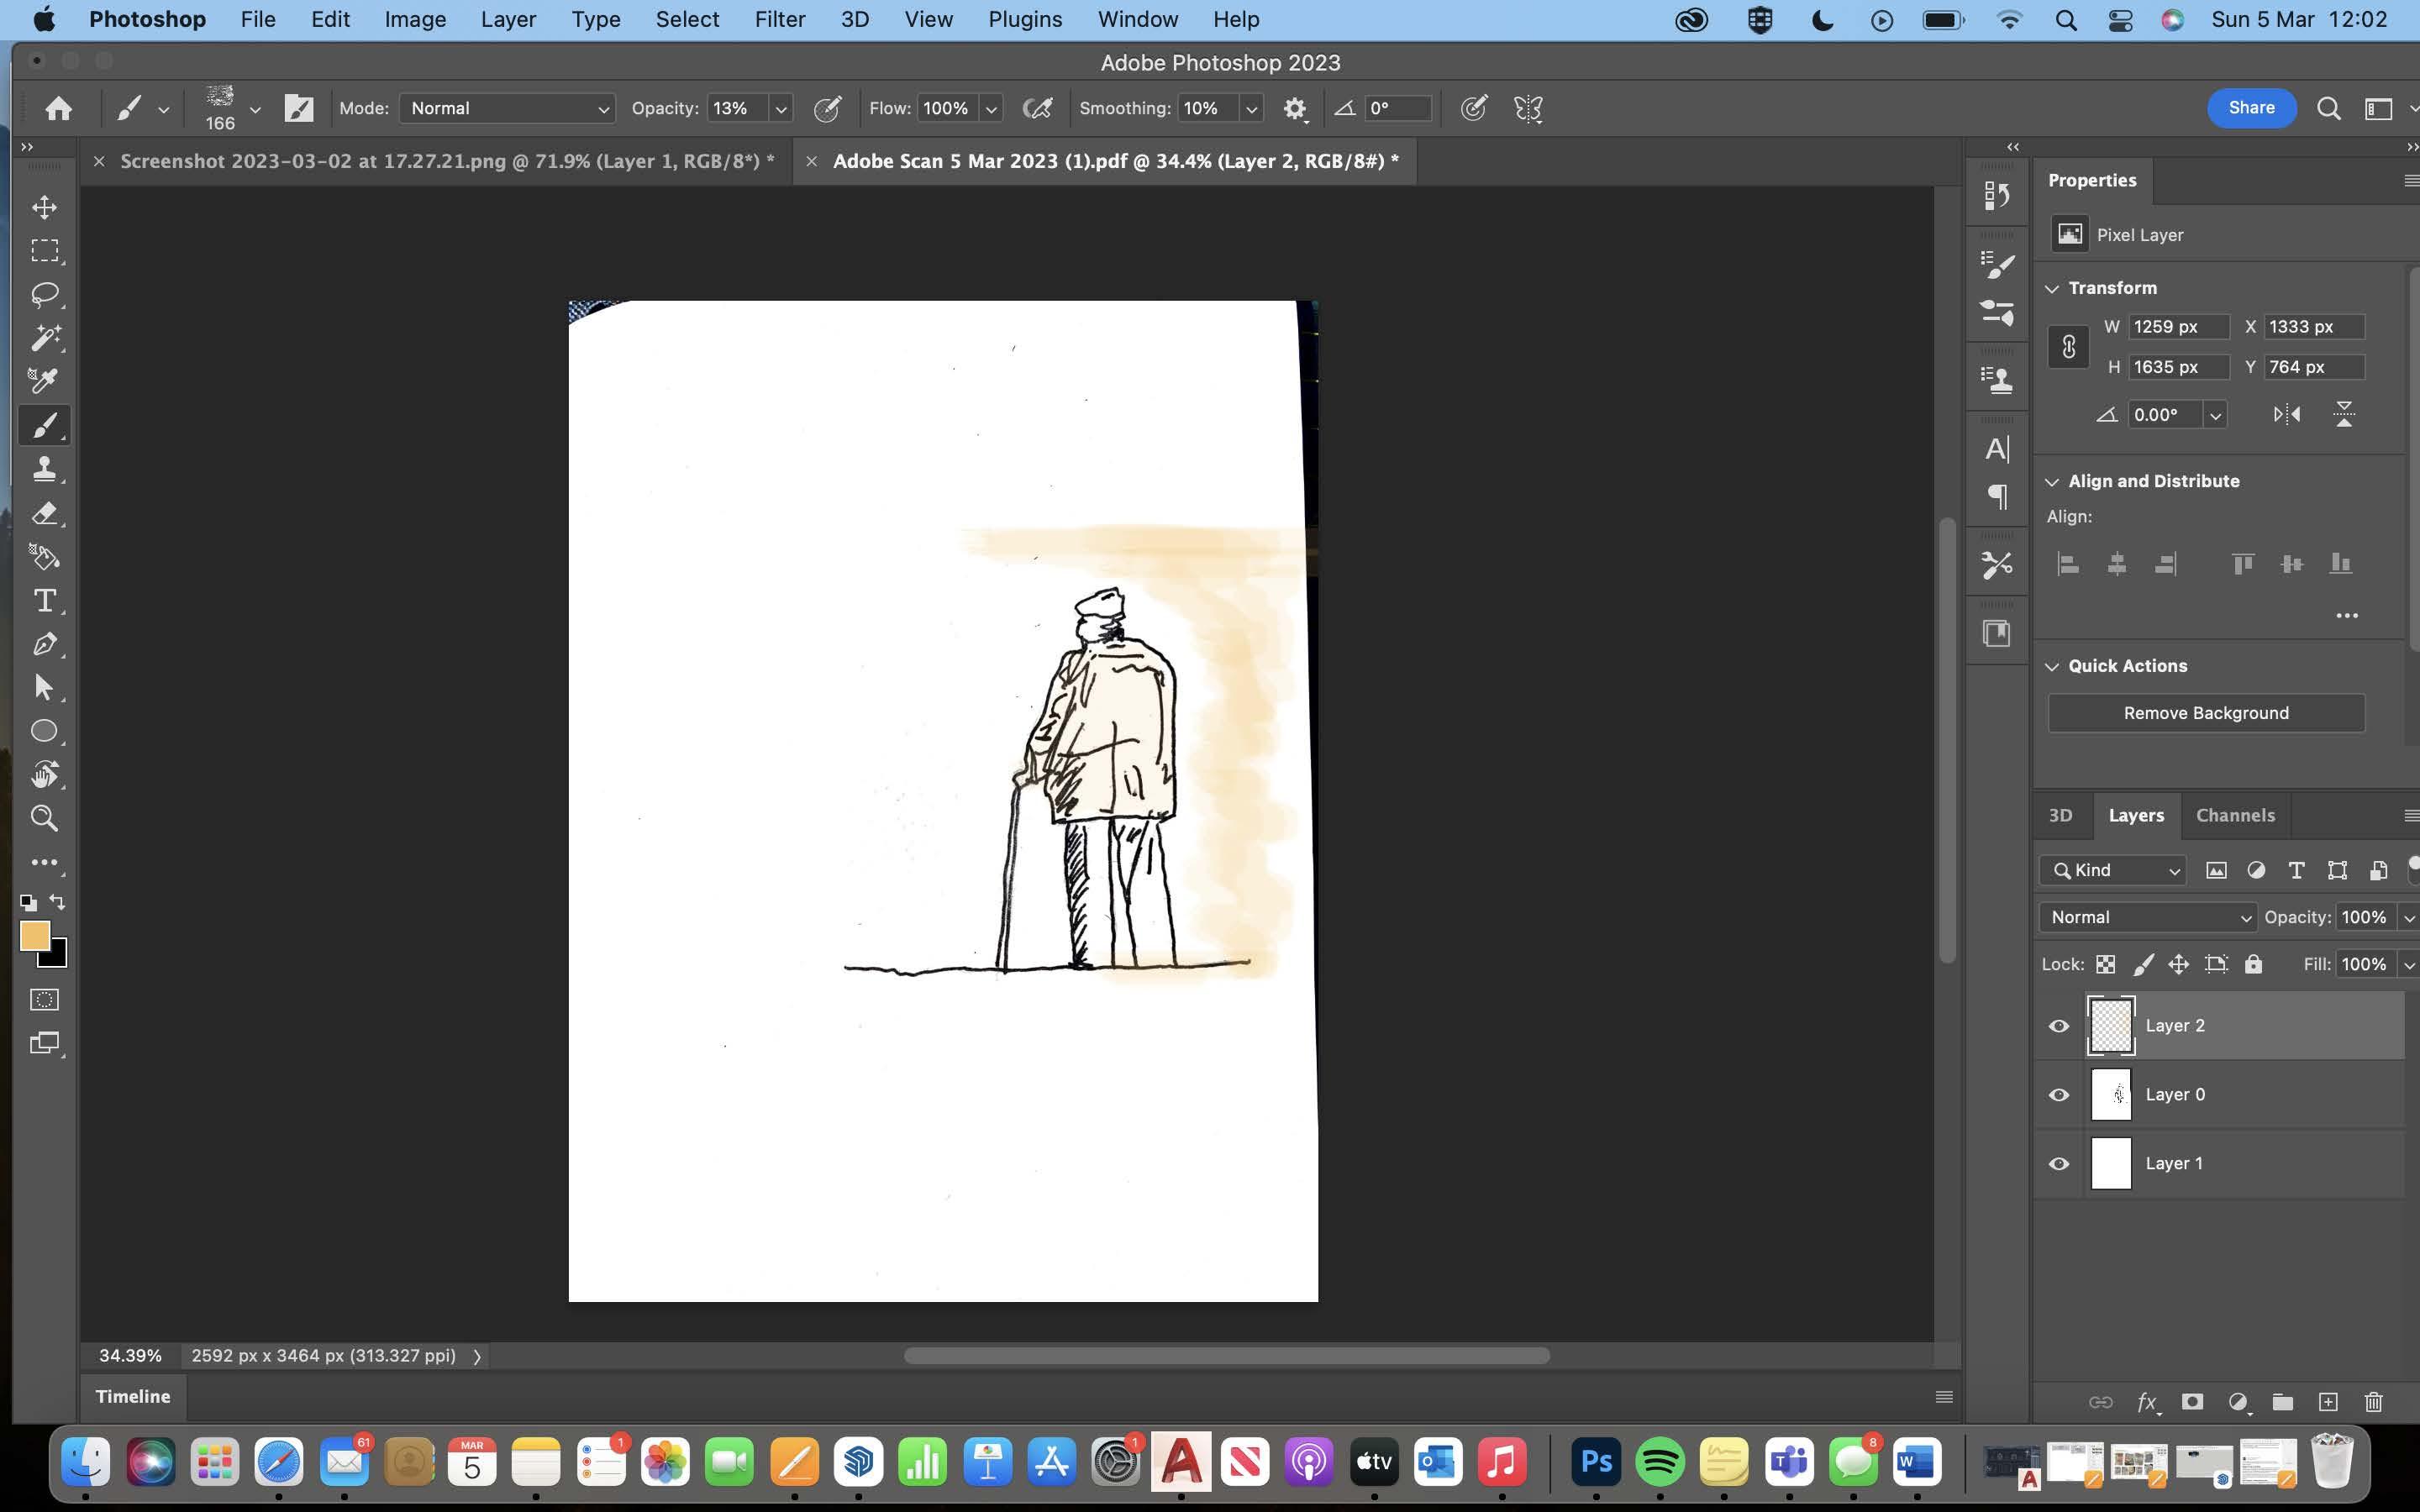Hide Layer 2 visibility eye
2420x1512 pixels.
click(2059, 1026)
